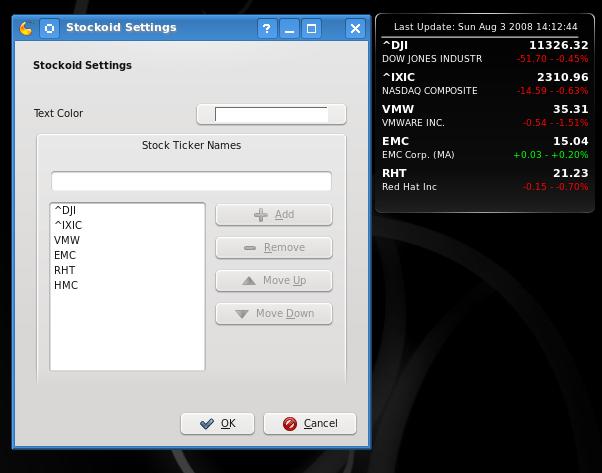Click the Move Up button
Screen dimensions: 602x473
[x=274, y=281]
